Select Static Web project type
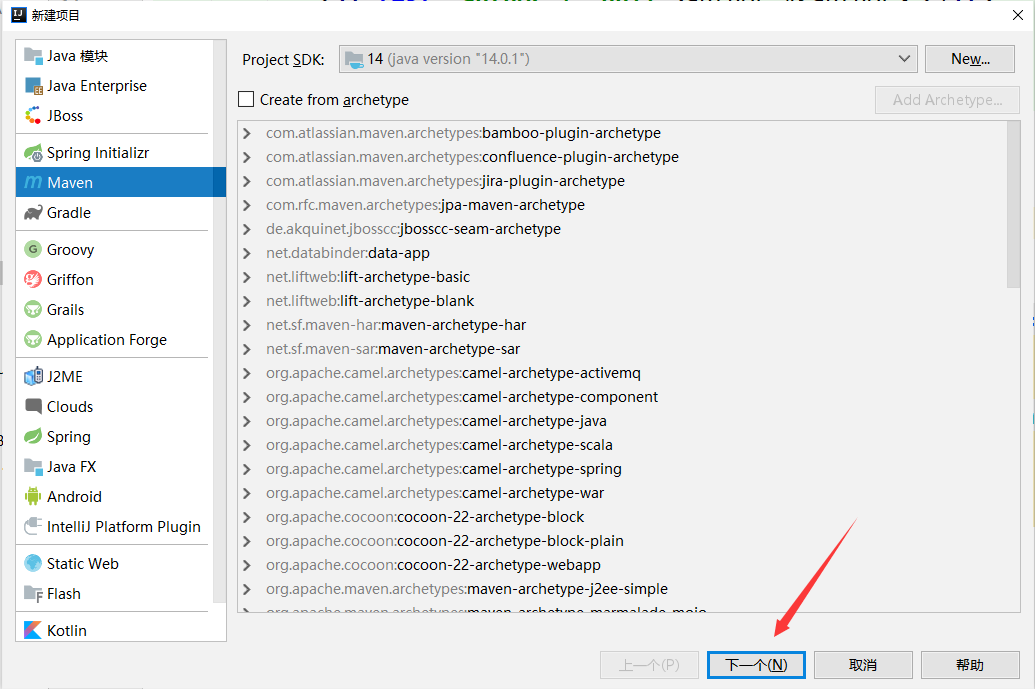 (x=114, y=564)
